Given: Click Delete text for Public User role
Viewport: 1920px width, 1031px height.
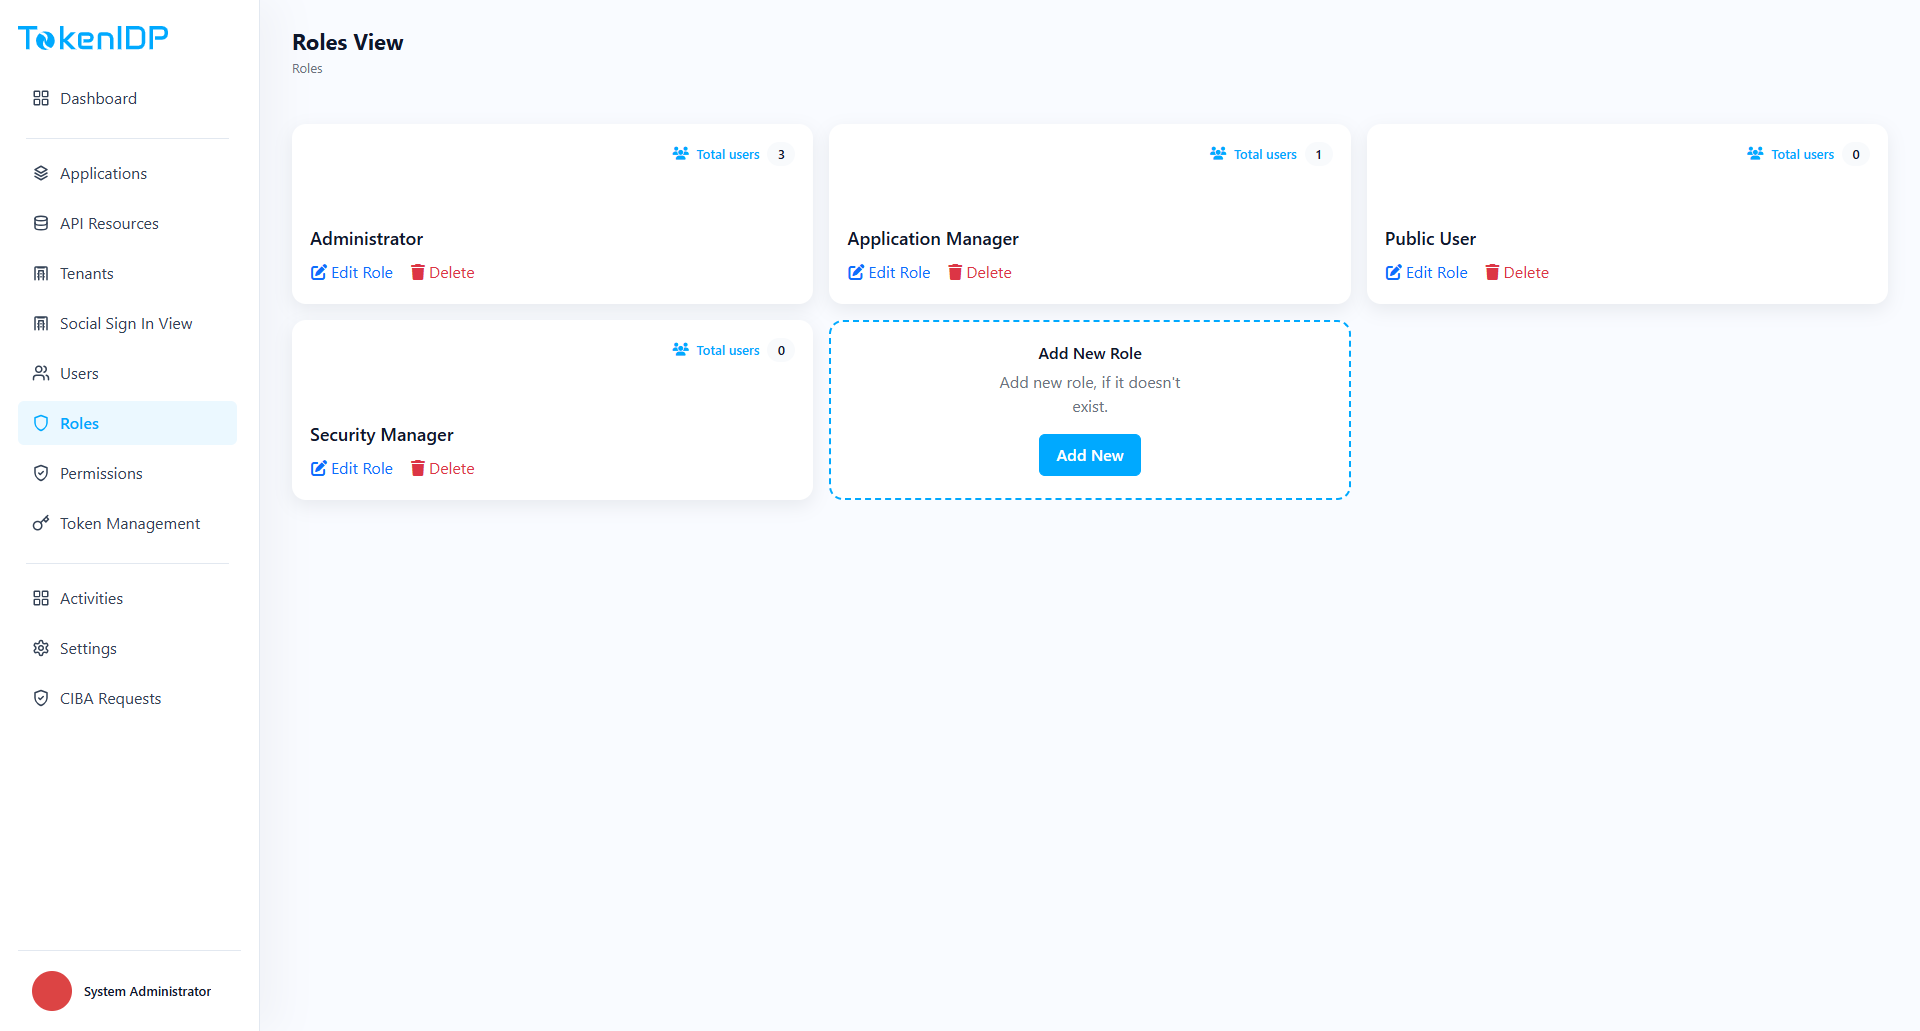Looking at the screenshot, I should pyautogui.click(x=1526, y=272).
